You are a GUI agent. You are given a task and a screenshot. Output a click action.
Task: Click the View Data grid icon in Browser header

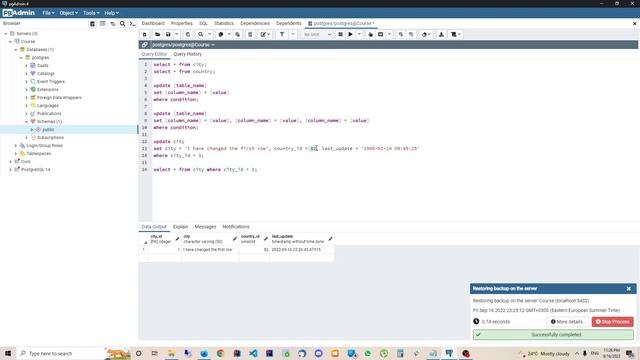(102, 24)
